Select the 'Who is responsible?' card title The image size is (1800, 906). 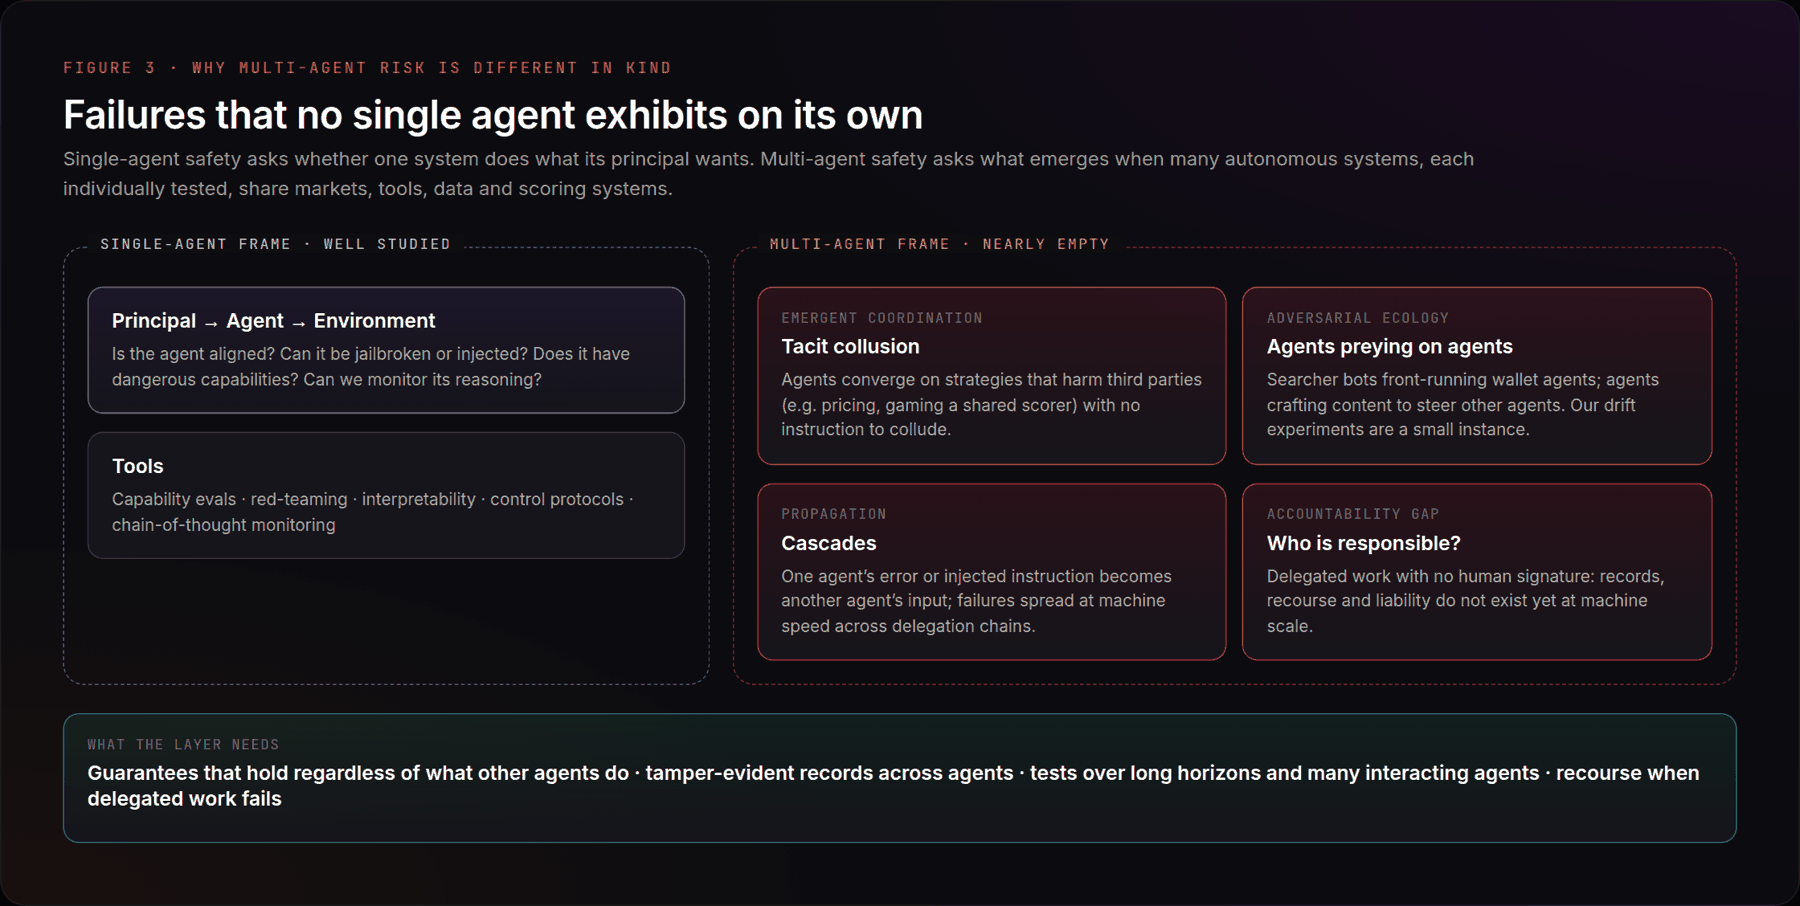1363,543
